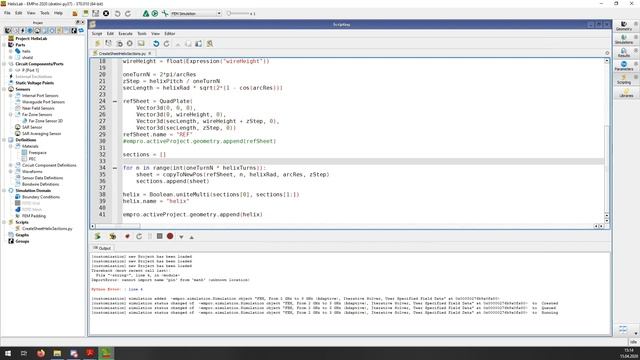Screen dimensions: 640x360
Task: Open the Execute menu in Scripting window
Action: coord(125,33)
